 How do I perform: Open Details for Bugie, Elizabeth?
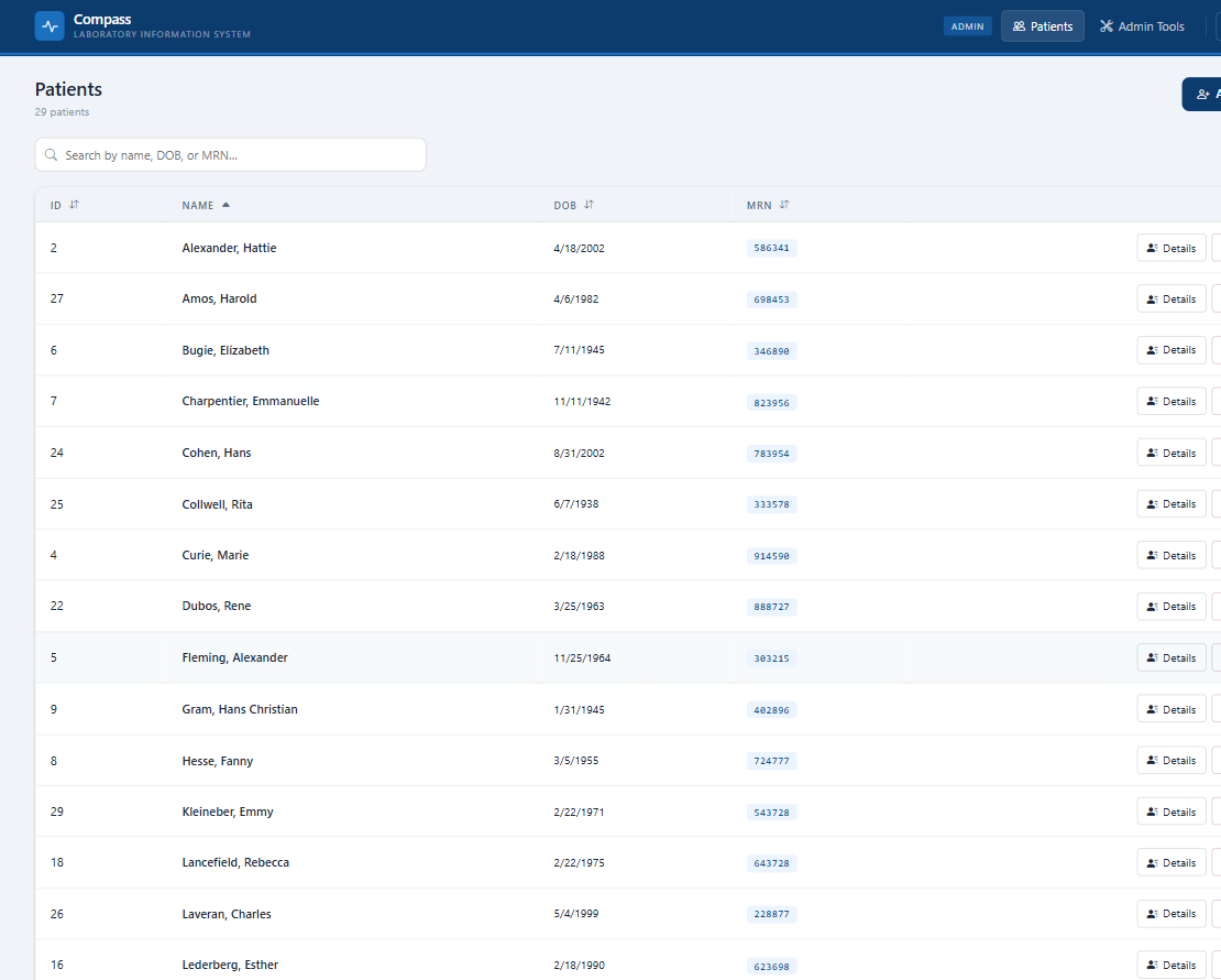[x=1171, y=350]
